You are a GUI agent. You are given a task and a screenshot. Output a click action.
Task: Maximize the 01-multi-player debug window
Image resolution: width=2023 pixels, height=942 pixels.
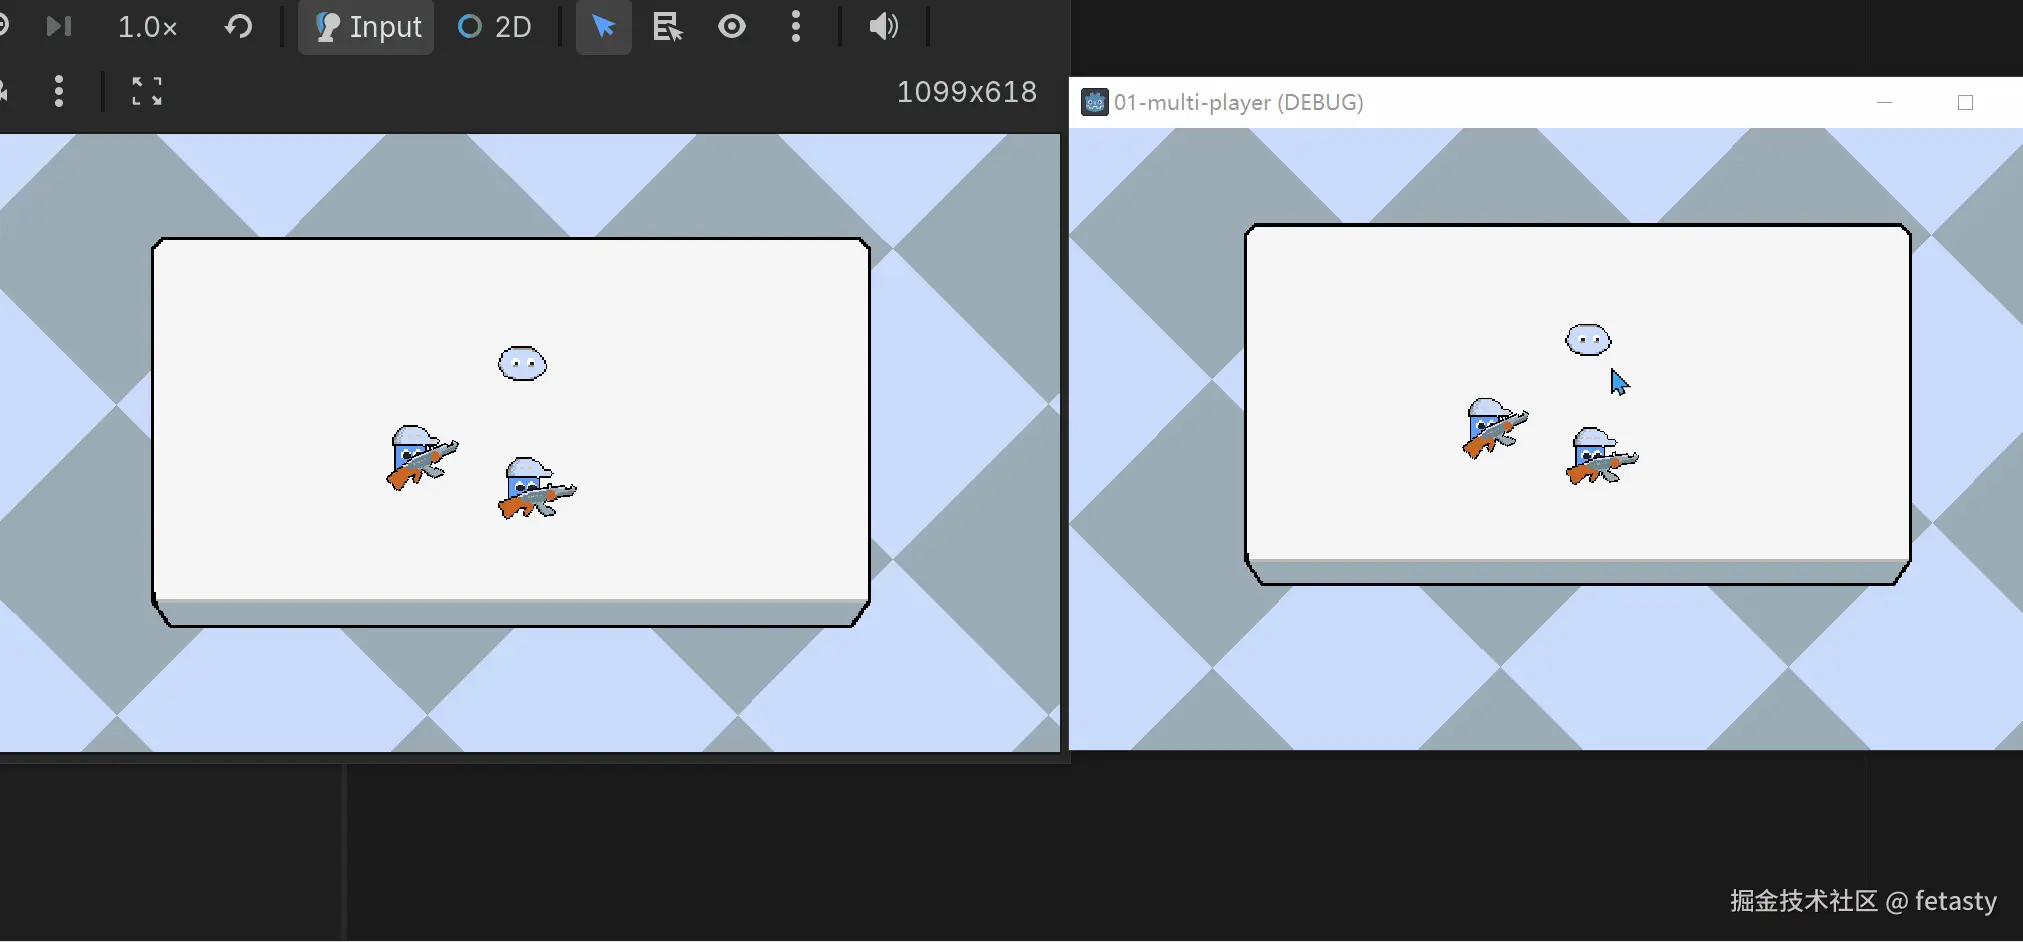pyautogui.click(x=1965, y=102)
